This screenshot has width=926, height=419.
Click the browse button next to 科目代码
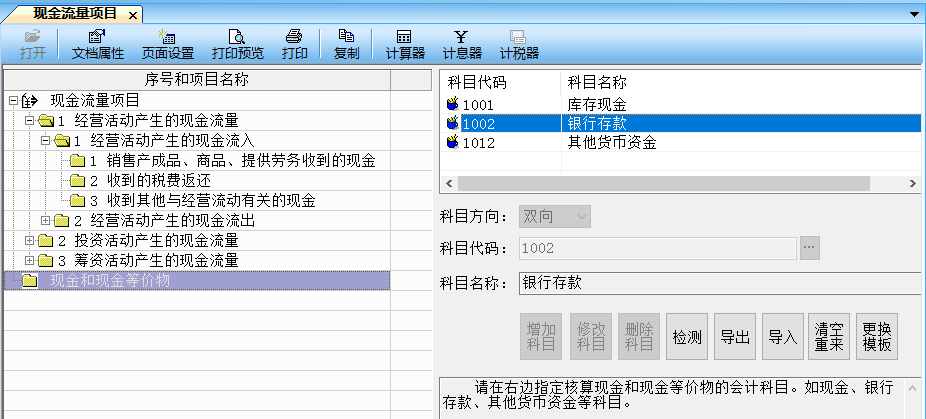coord(810,248)
